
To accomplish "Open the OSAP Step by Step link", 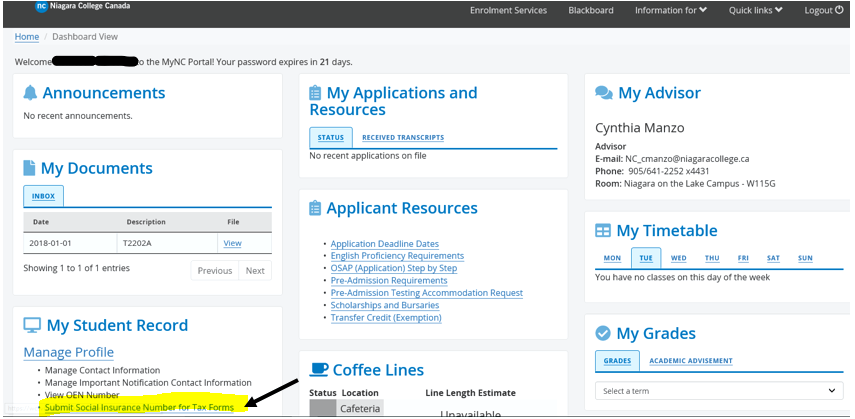I will pyautogui.click(x=393, y=268).
